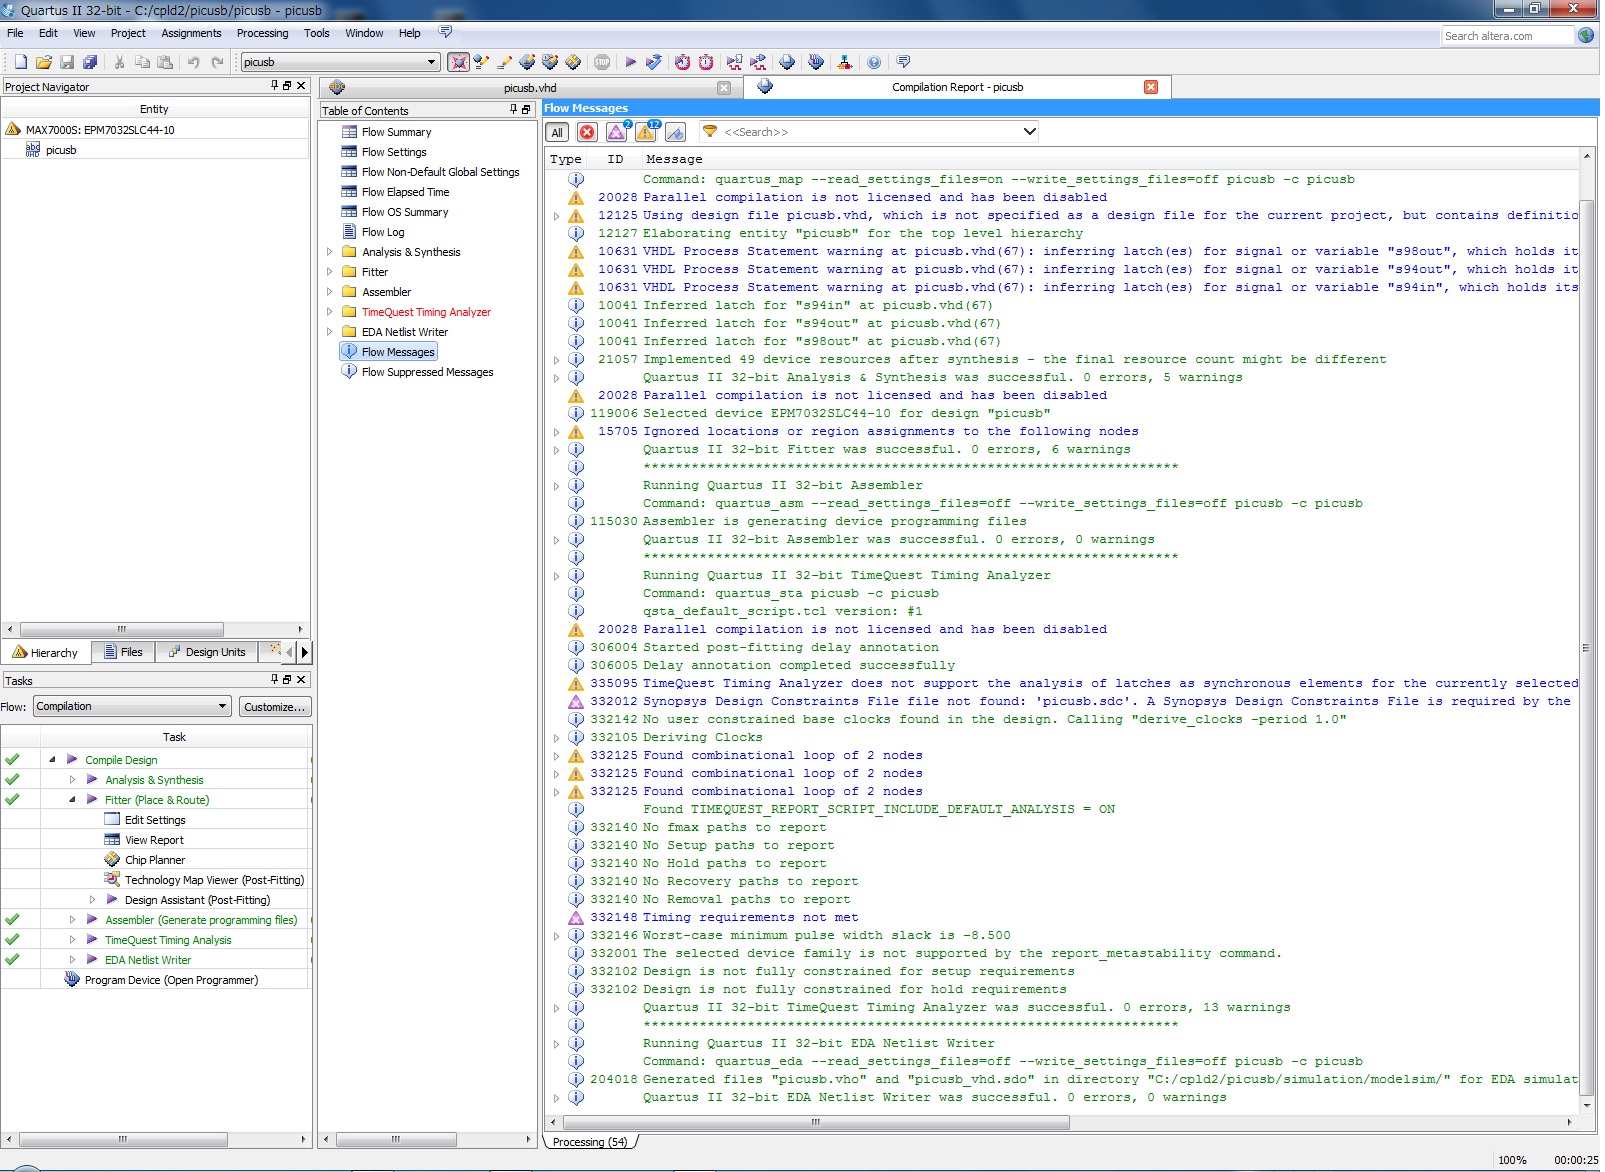1605x1172 pixels.
Task: Collapse the Fitter (Place & Route) task
Action: 72,800
